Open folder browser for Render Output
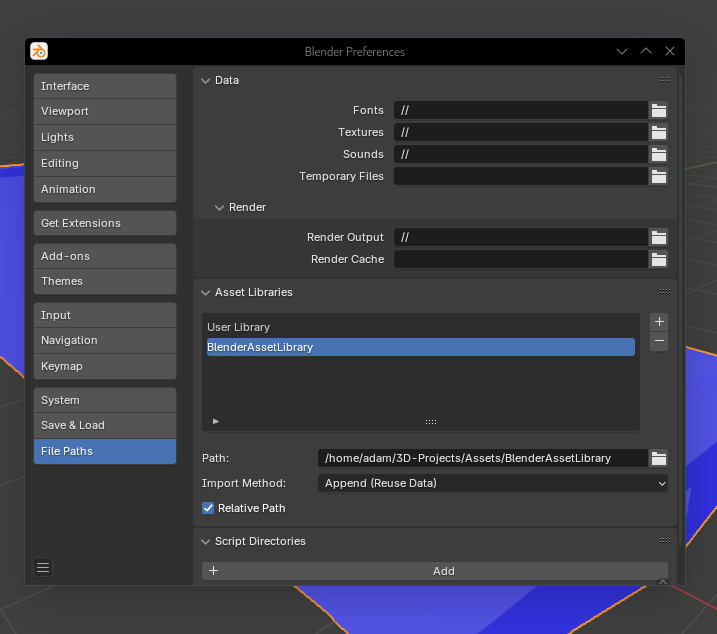 658,237
